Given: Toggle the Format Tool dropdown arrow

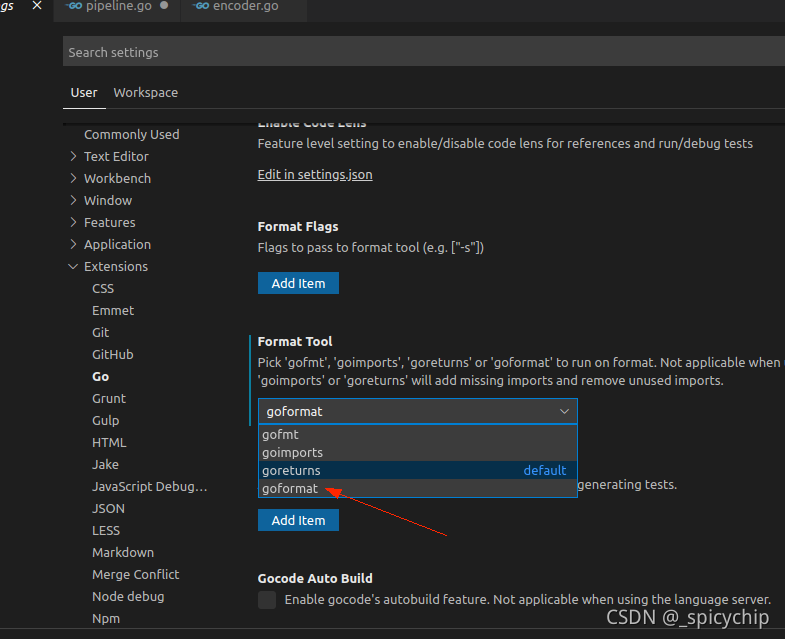Looking at the screenshot, I should click(564, 412).
